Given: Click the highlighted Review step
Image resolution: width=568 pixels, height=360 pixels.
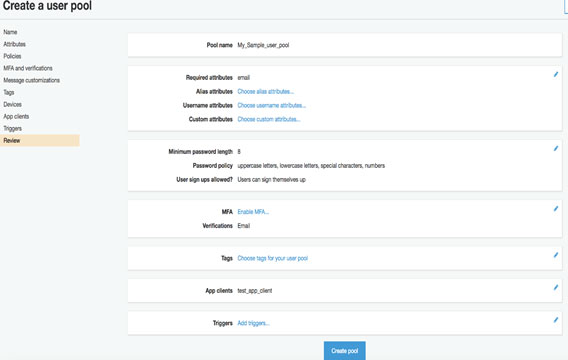Looking at the screenshot, I should (x=40, y=141).
